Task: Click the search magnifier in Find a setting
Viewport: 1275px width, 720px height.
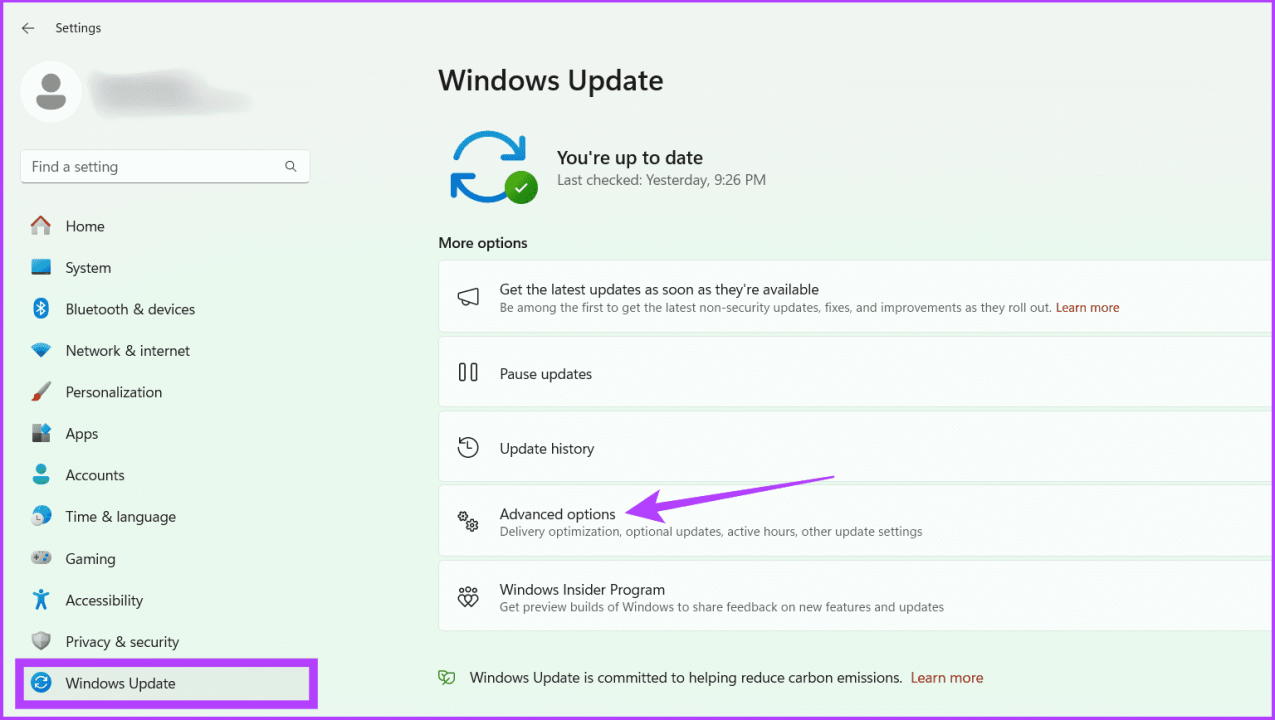Action: pos(290,166)
